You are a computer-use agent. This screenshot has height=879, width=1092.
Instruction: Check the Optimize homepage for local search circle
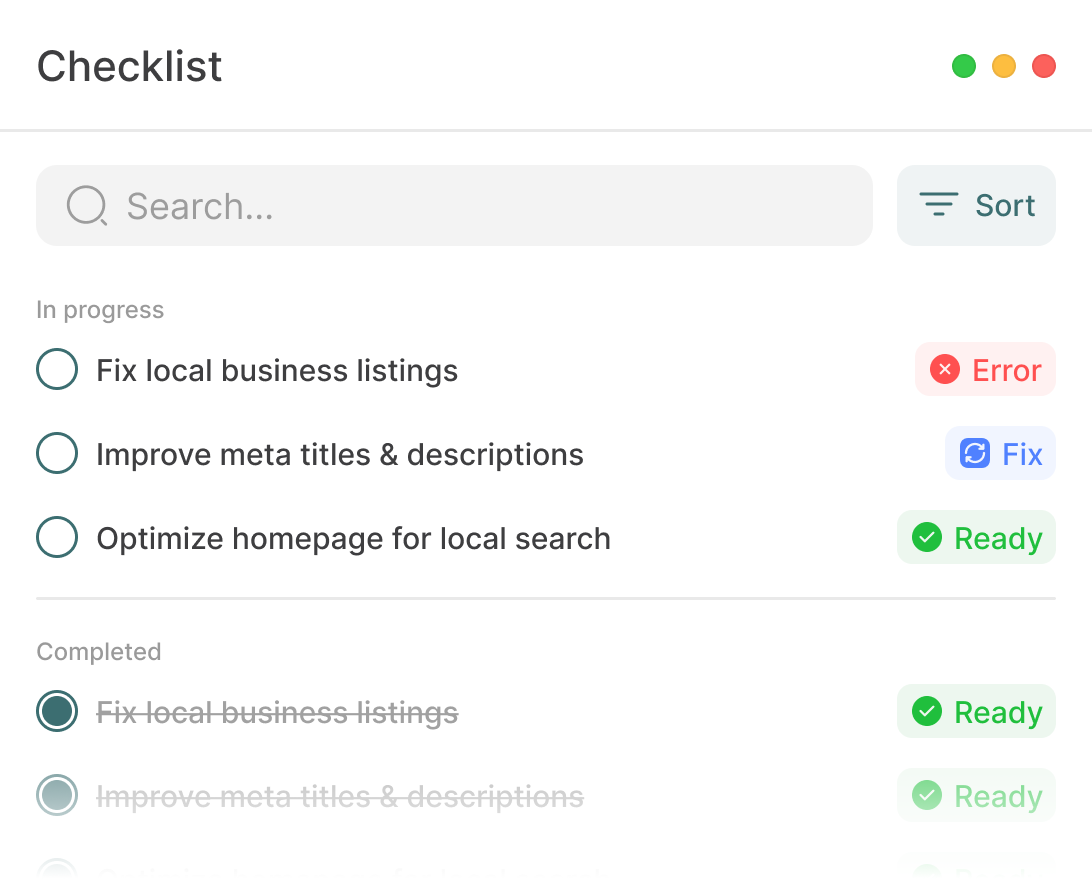(x=57, y=538)
